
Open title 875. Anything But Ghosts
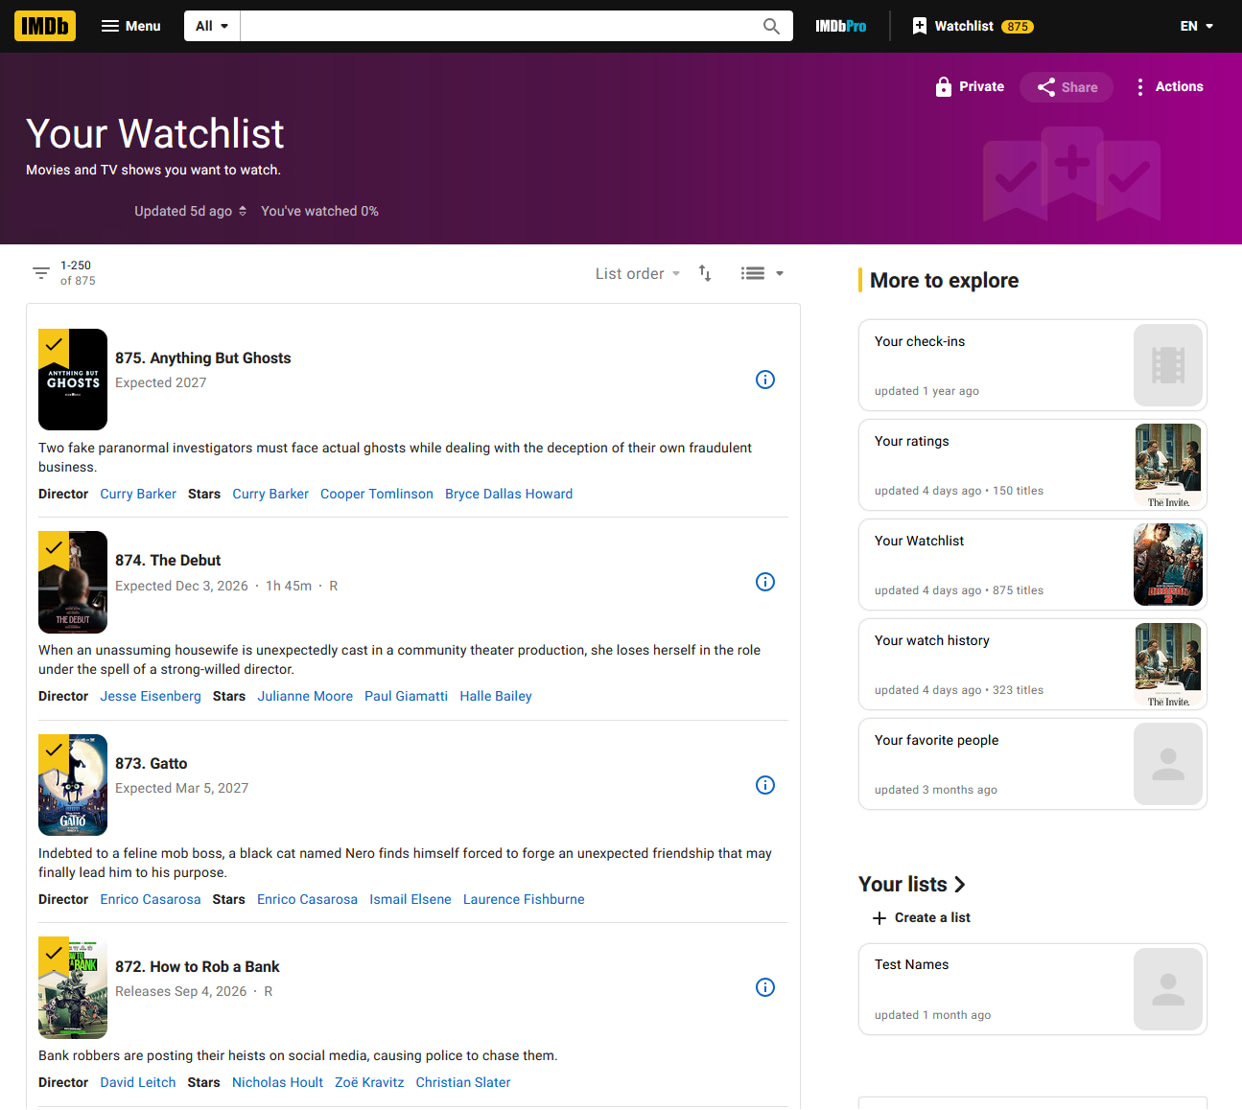[x=203, y=358]
